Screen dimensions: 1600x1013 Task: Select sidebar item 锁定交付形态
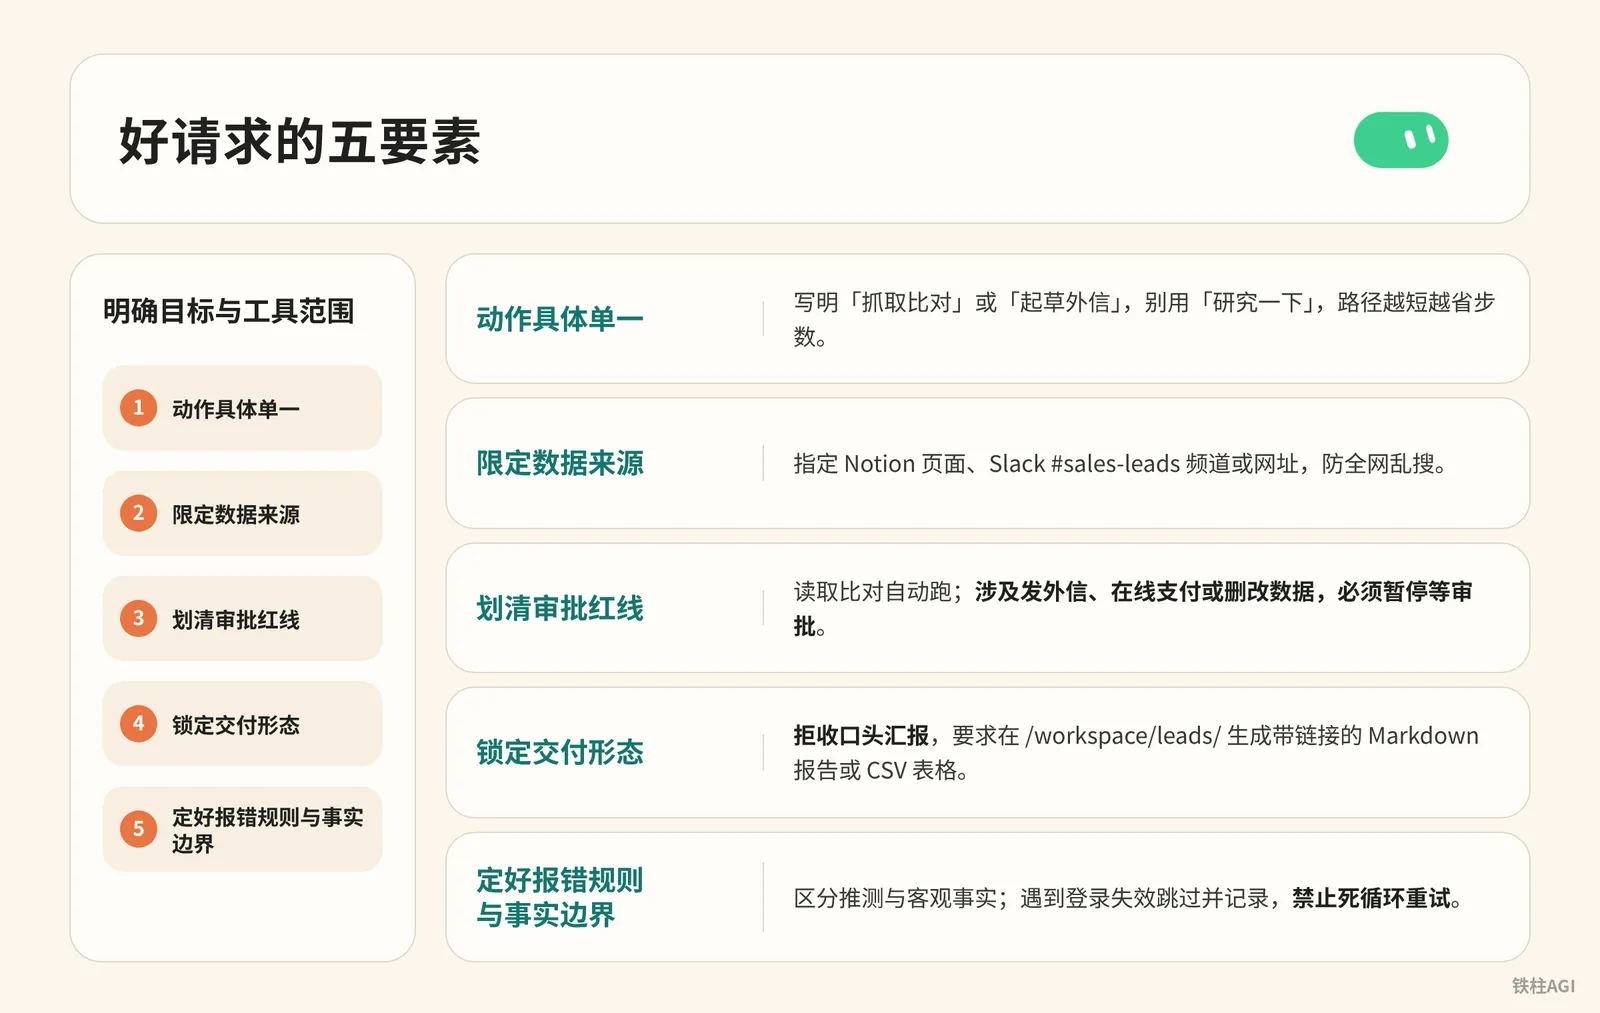pos(242,723)
